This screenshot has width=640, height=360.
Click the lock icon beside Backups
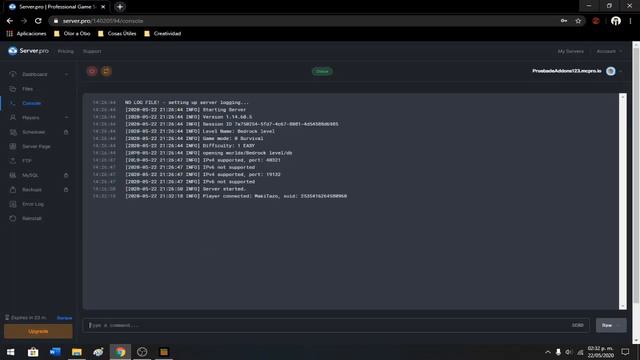[x=66, y=189]
